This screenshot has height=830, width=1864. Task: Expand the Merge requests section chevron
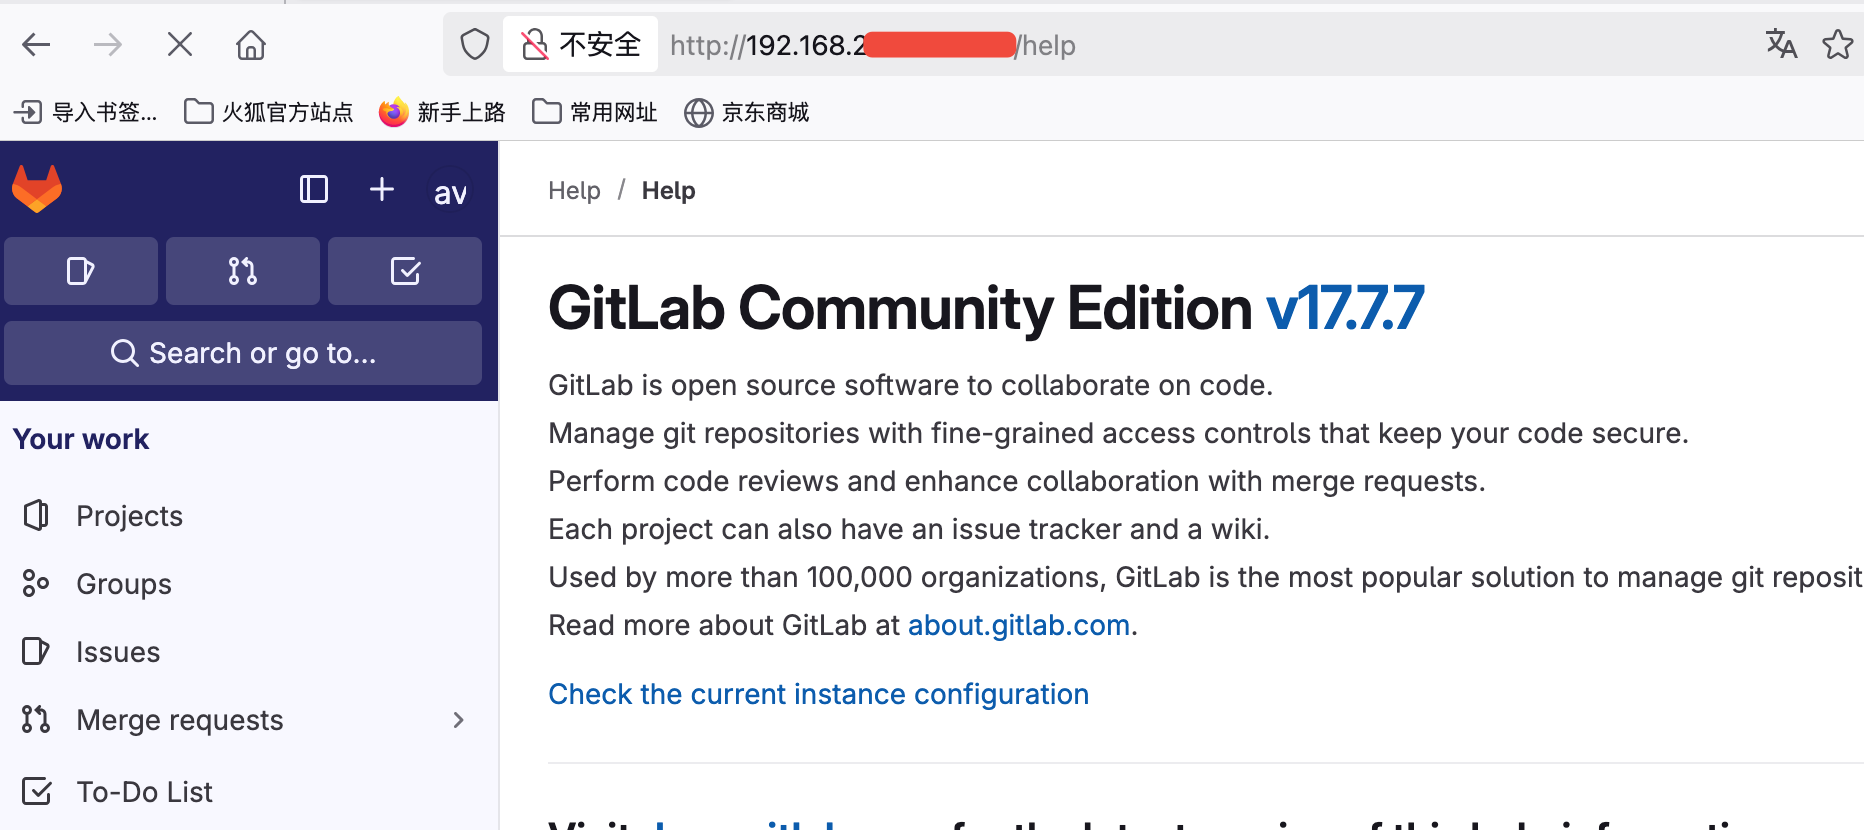click(458, 719)
